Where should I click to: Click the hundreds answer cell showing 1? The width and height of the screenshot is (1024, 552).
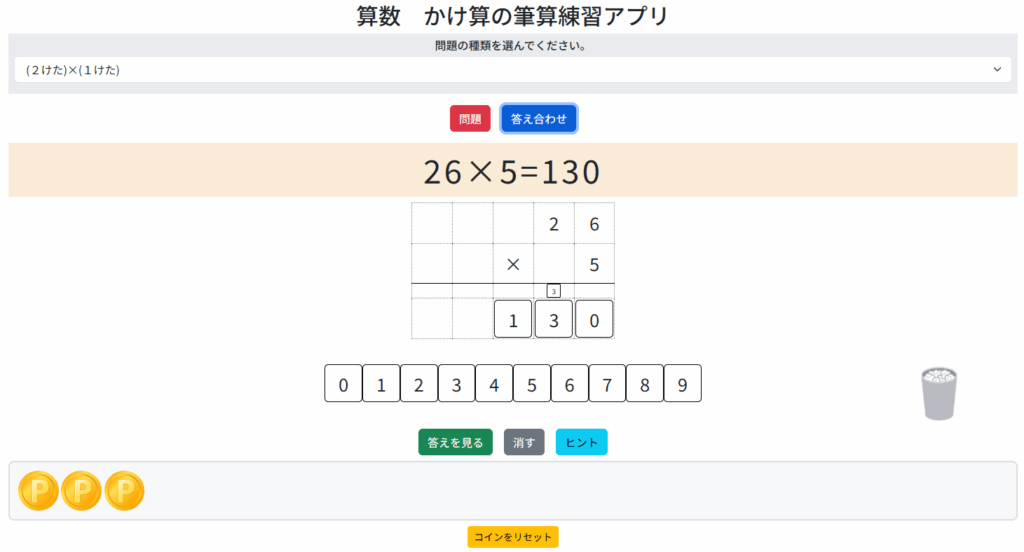pyautogui.click(x=513, y=320)
